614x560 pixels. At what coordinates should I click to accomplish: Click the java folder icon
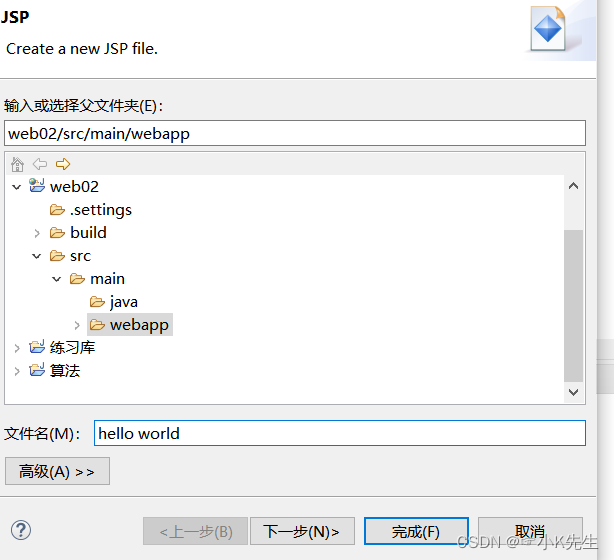97,302
